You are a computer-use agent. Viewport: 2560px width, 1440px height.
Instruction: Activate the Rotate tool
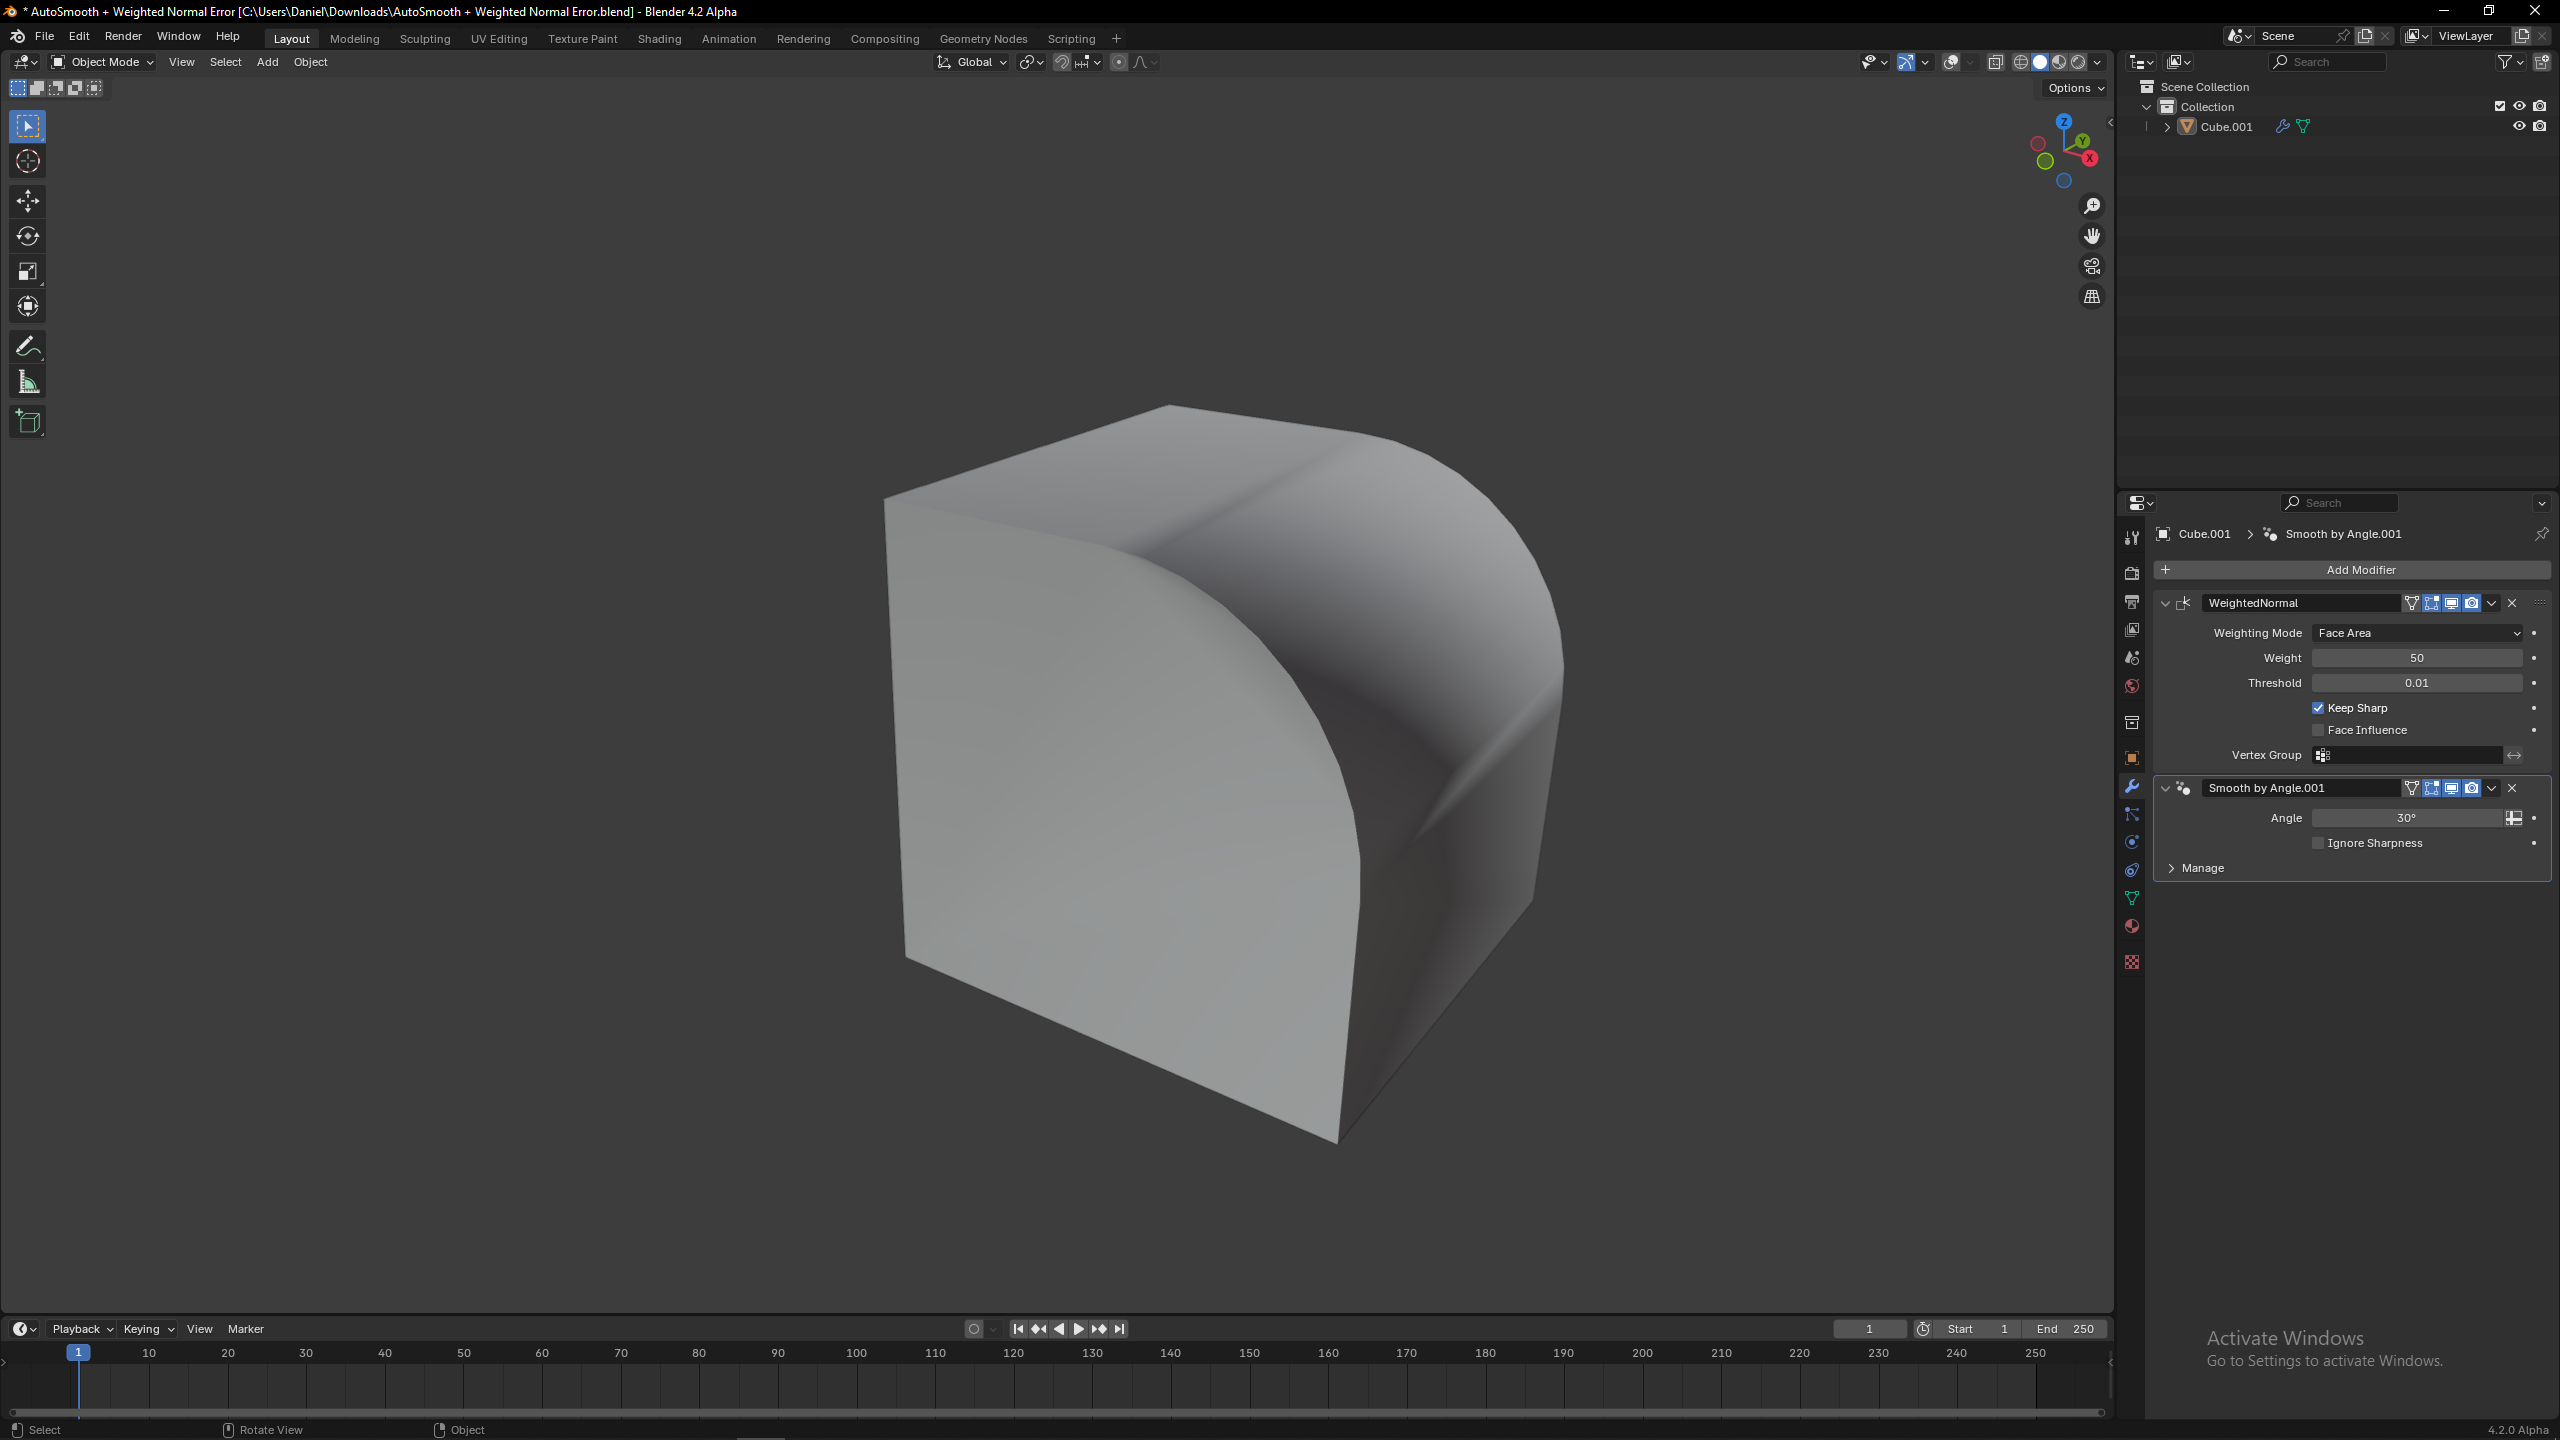(x=28, y=236)
